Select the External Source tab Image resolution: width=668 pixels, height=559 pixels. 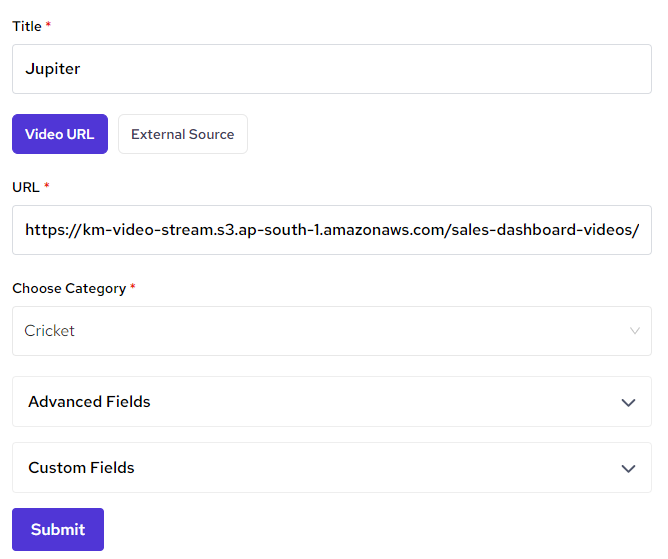tap(182, 134)
